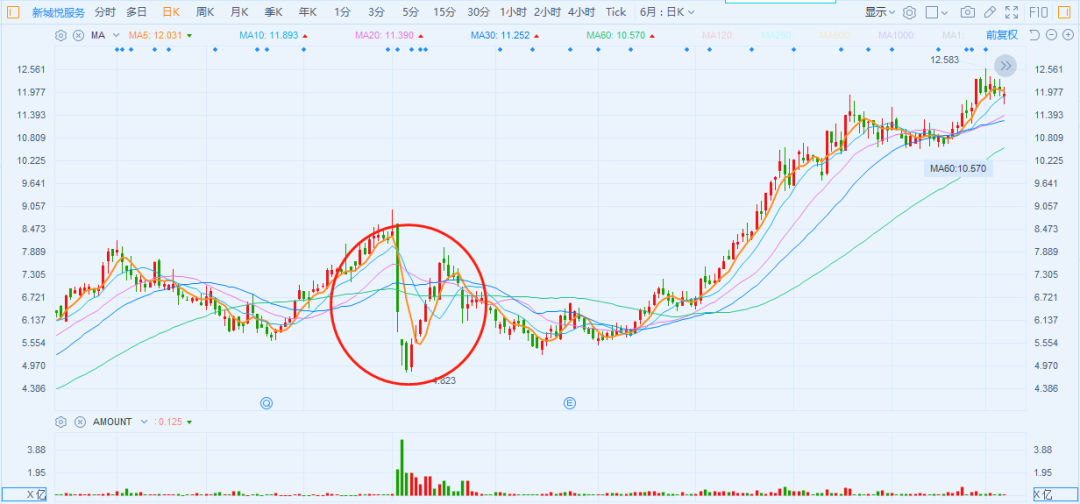Toggle the left sidebar panel icon
The image size is (1080, 504).
click(x=14, y=12)
